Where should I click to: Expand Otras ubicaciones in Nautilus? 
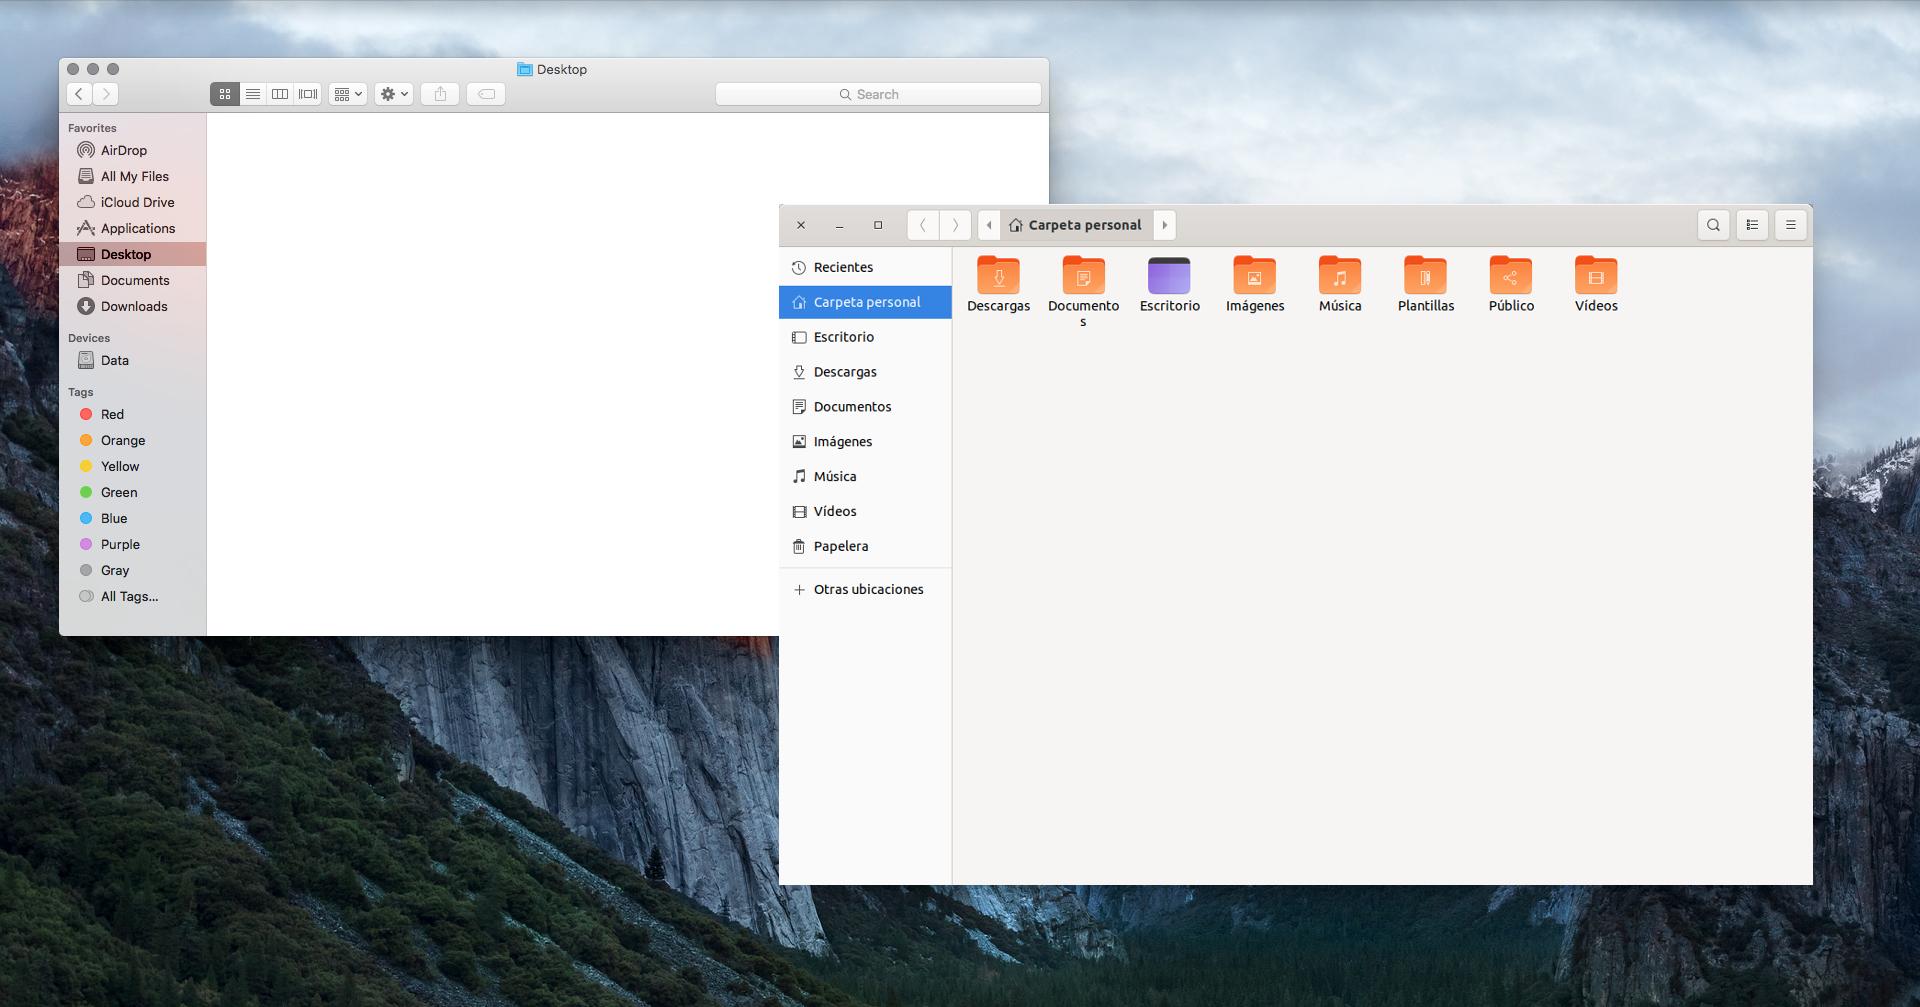(x=867, y=589)
